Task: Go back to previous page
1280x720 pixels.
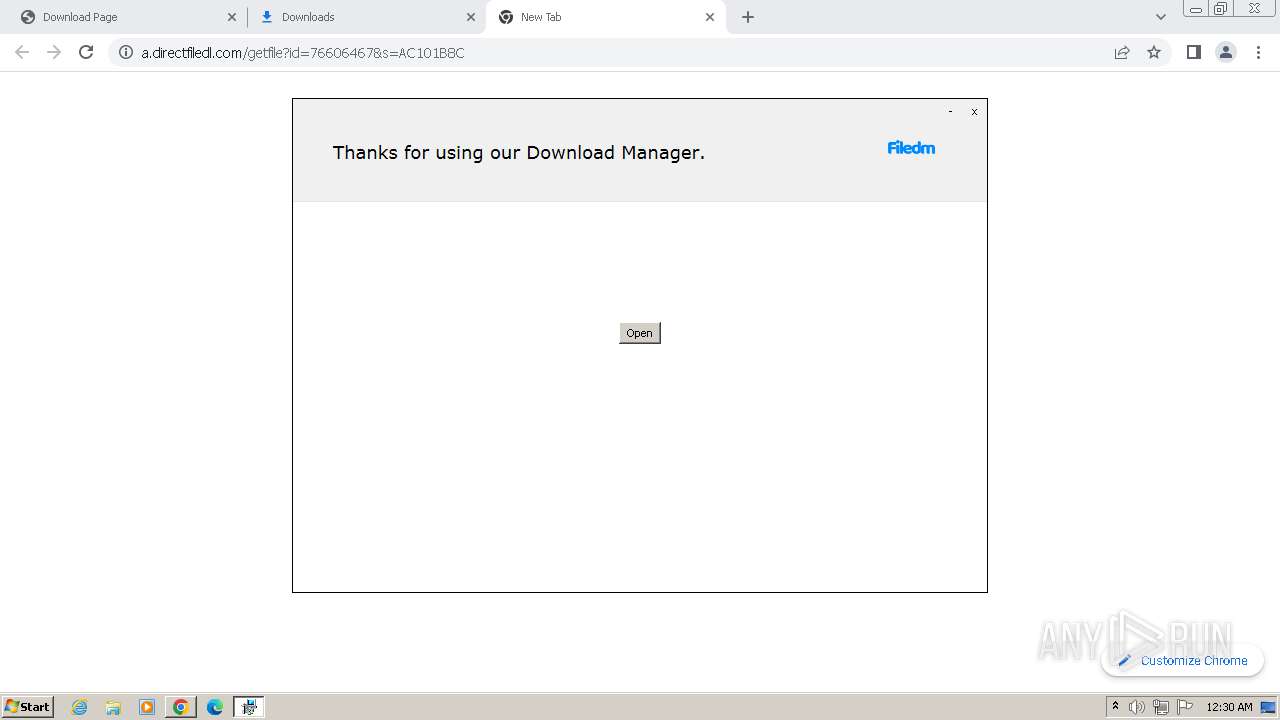Action: 22,52
